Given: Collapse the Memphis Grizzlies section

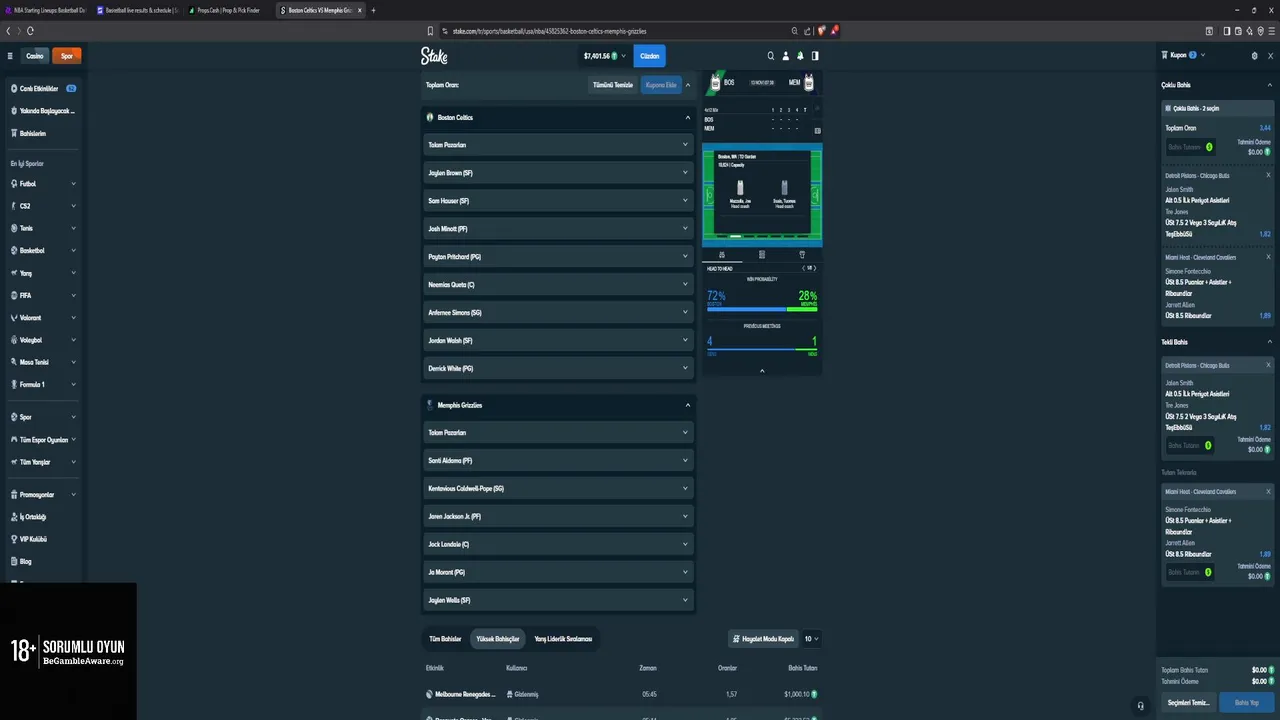Looking at the screenshot, I should pos(688,405).
